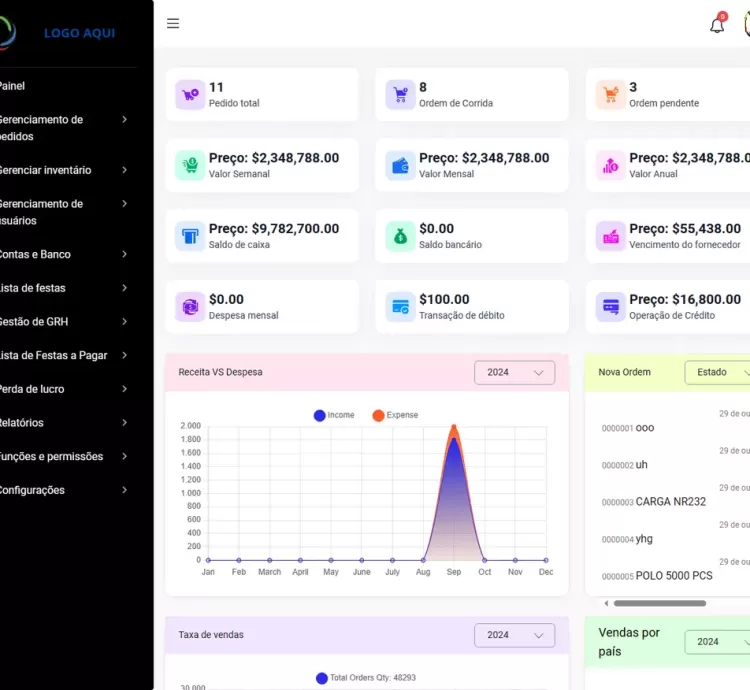Image resolution: width=750 pixels, height=690 pixels.
Task: Click the Pedido total cart icon
Action: pyautogui.click(x=190, y=95)
